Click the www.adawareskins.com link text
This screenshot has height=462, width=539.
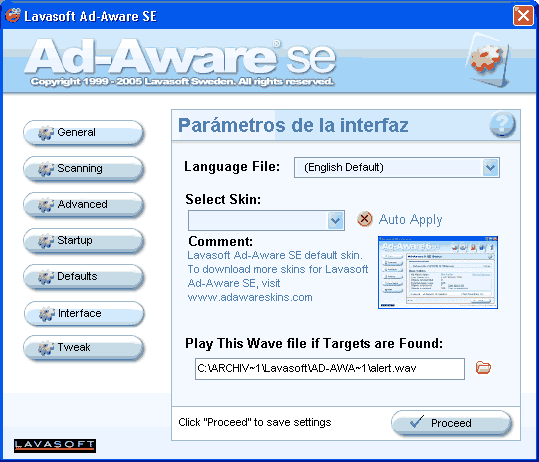(250, 297)
